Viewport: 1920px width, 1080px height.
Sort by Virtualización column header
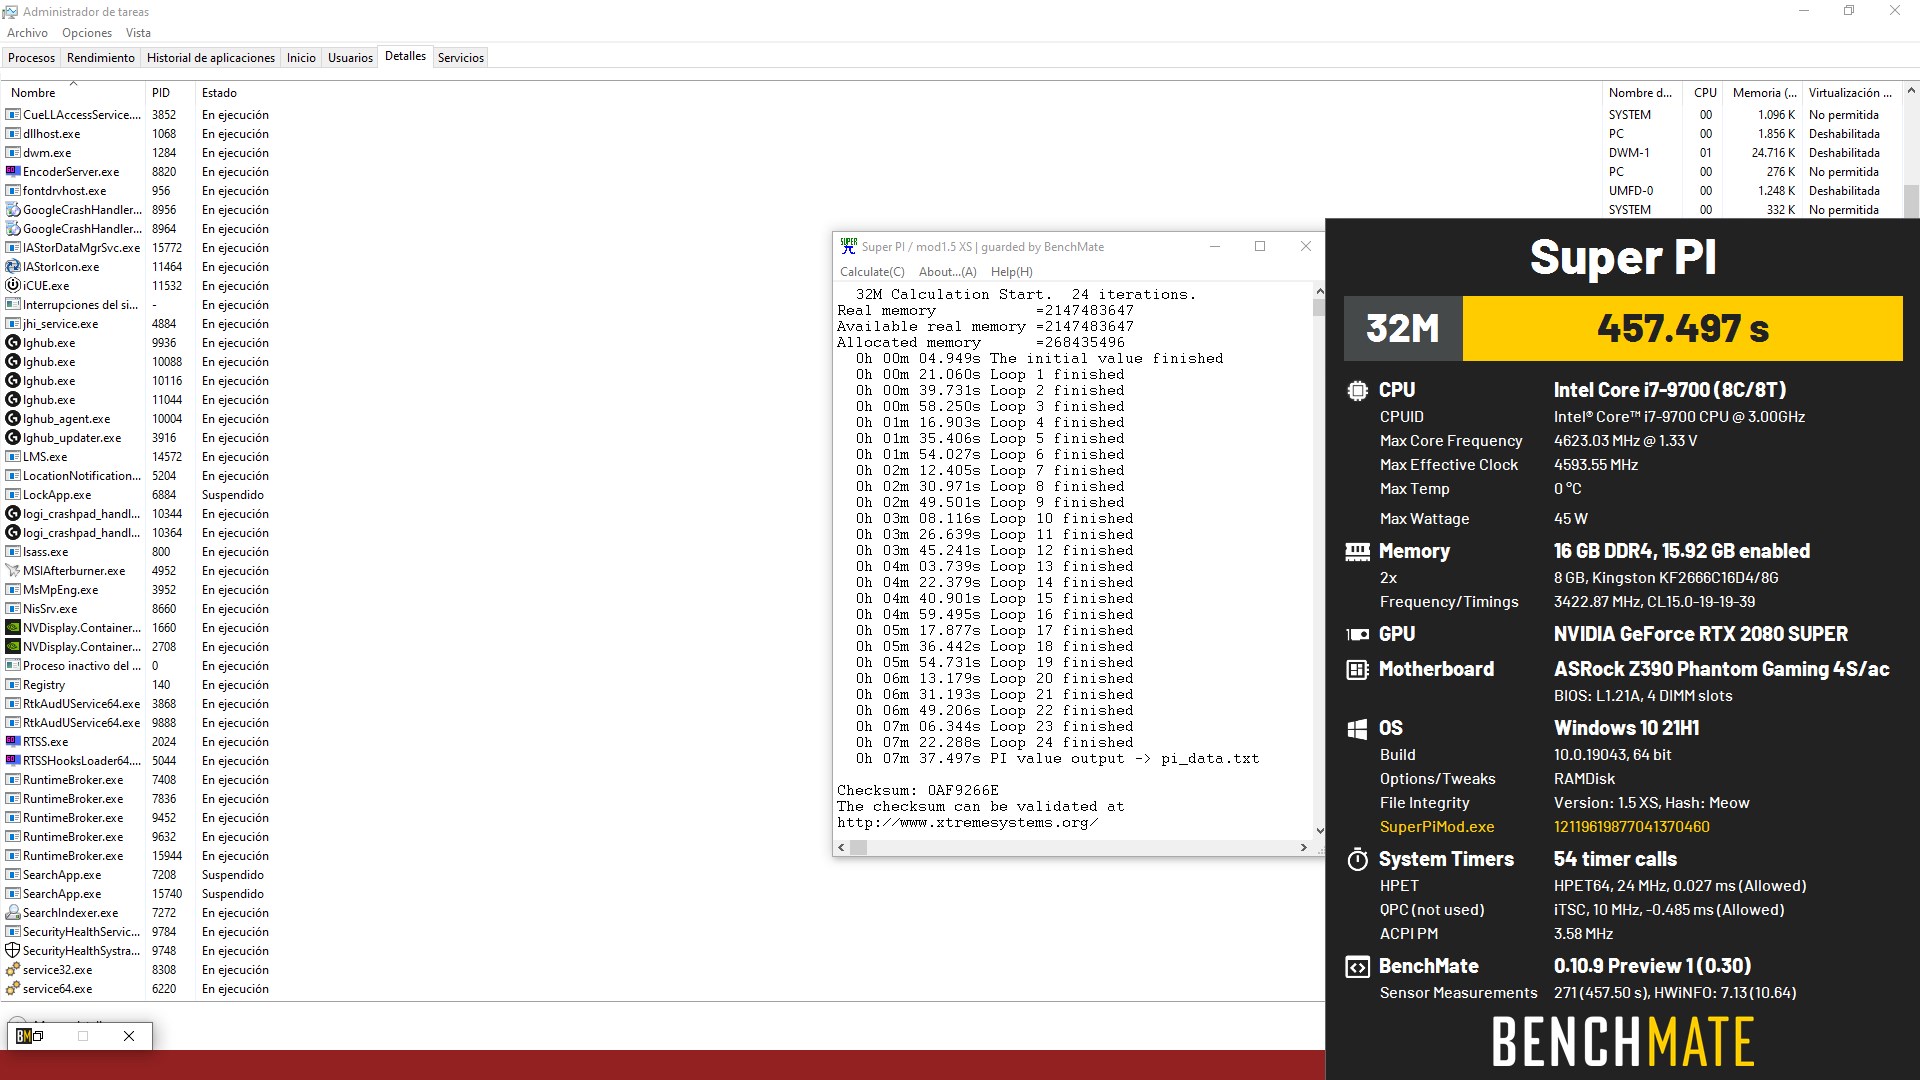tap(1850, 93)
